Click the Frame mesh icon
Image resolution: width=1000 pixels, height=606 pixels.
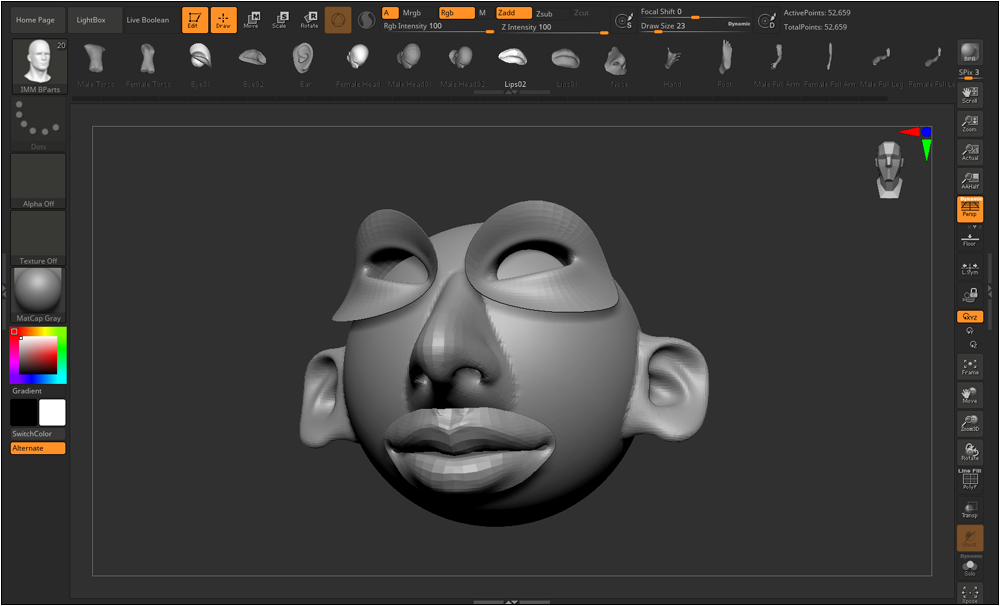tap(969, 366)
